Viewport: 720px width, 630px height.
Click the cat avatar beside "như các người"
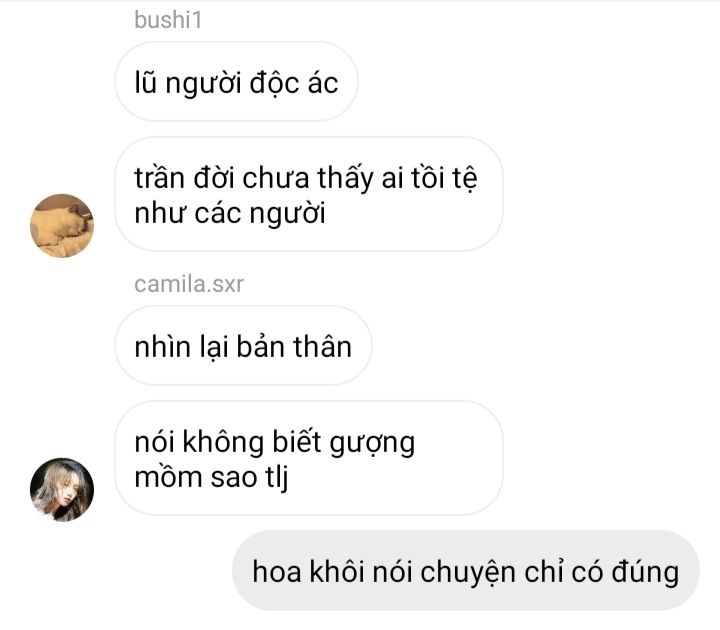click(x=62, y=225)
